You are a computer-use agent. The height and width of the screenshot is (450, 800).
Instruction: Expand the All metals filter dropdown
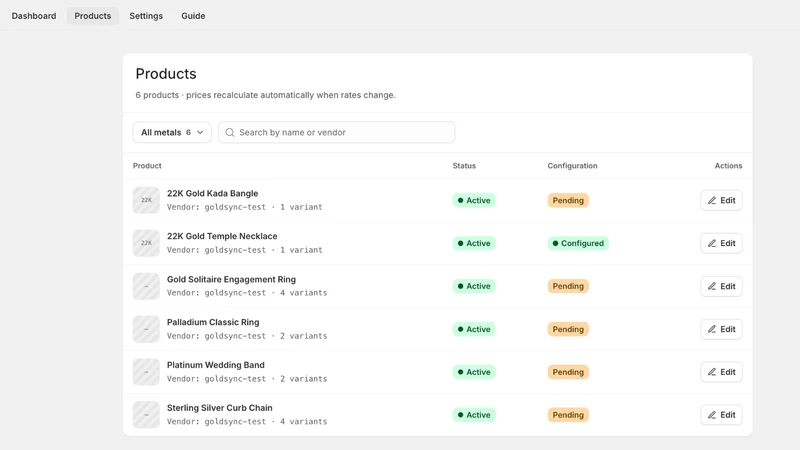(172, 132)
